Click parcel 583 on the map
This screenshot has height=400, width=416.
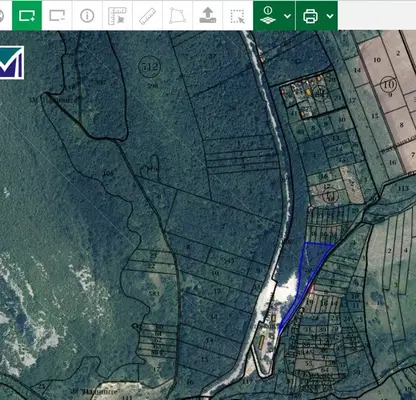154,294
